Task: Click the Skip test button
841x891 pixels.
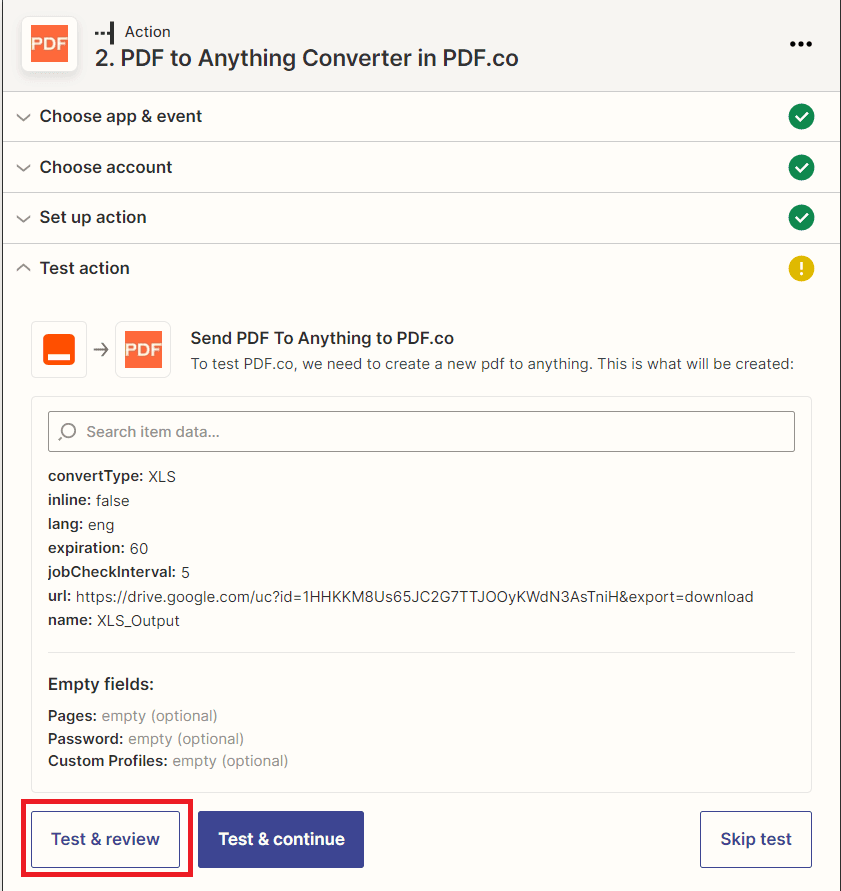Action: tap(755, 839)
